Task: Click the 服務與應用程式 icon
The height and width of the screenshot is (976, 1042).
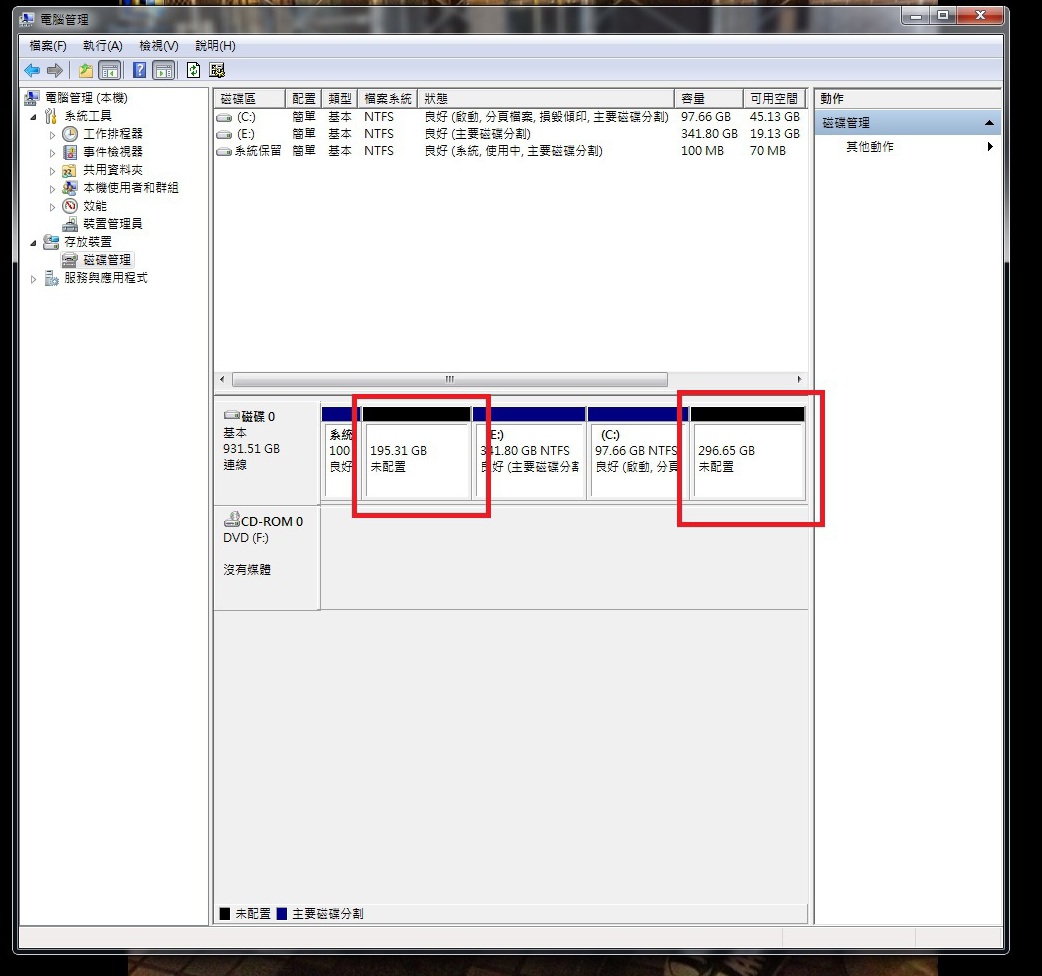Action: (x=51, y=278)
